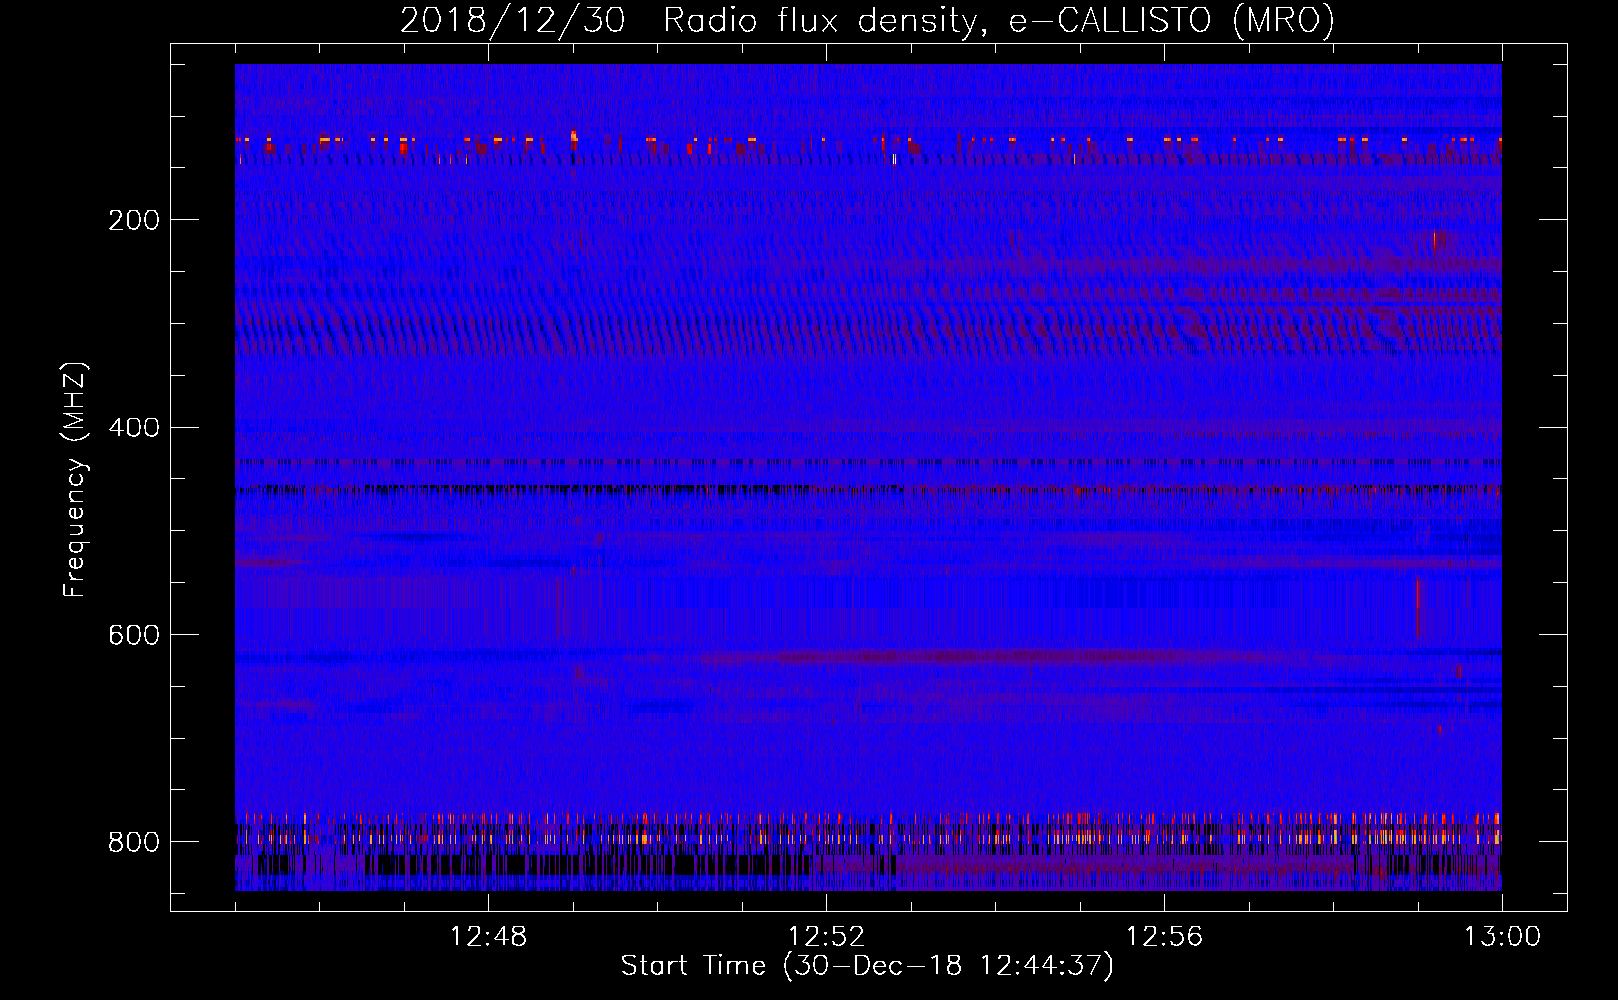Click the '200' frequency tick label
Screen dimensions: 1618x1000
click(x=134, y=220)
